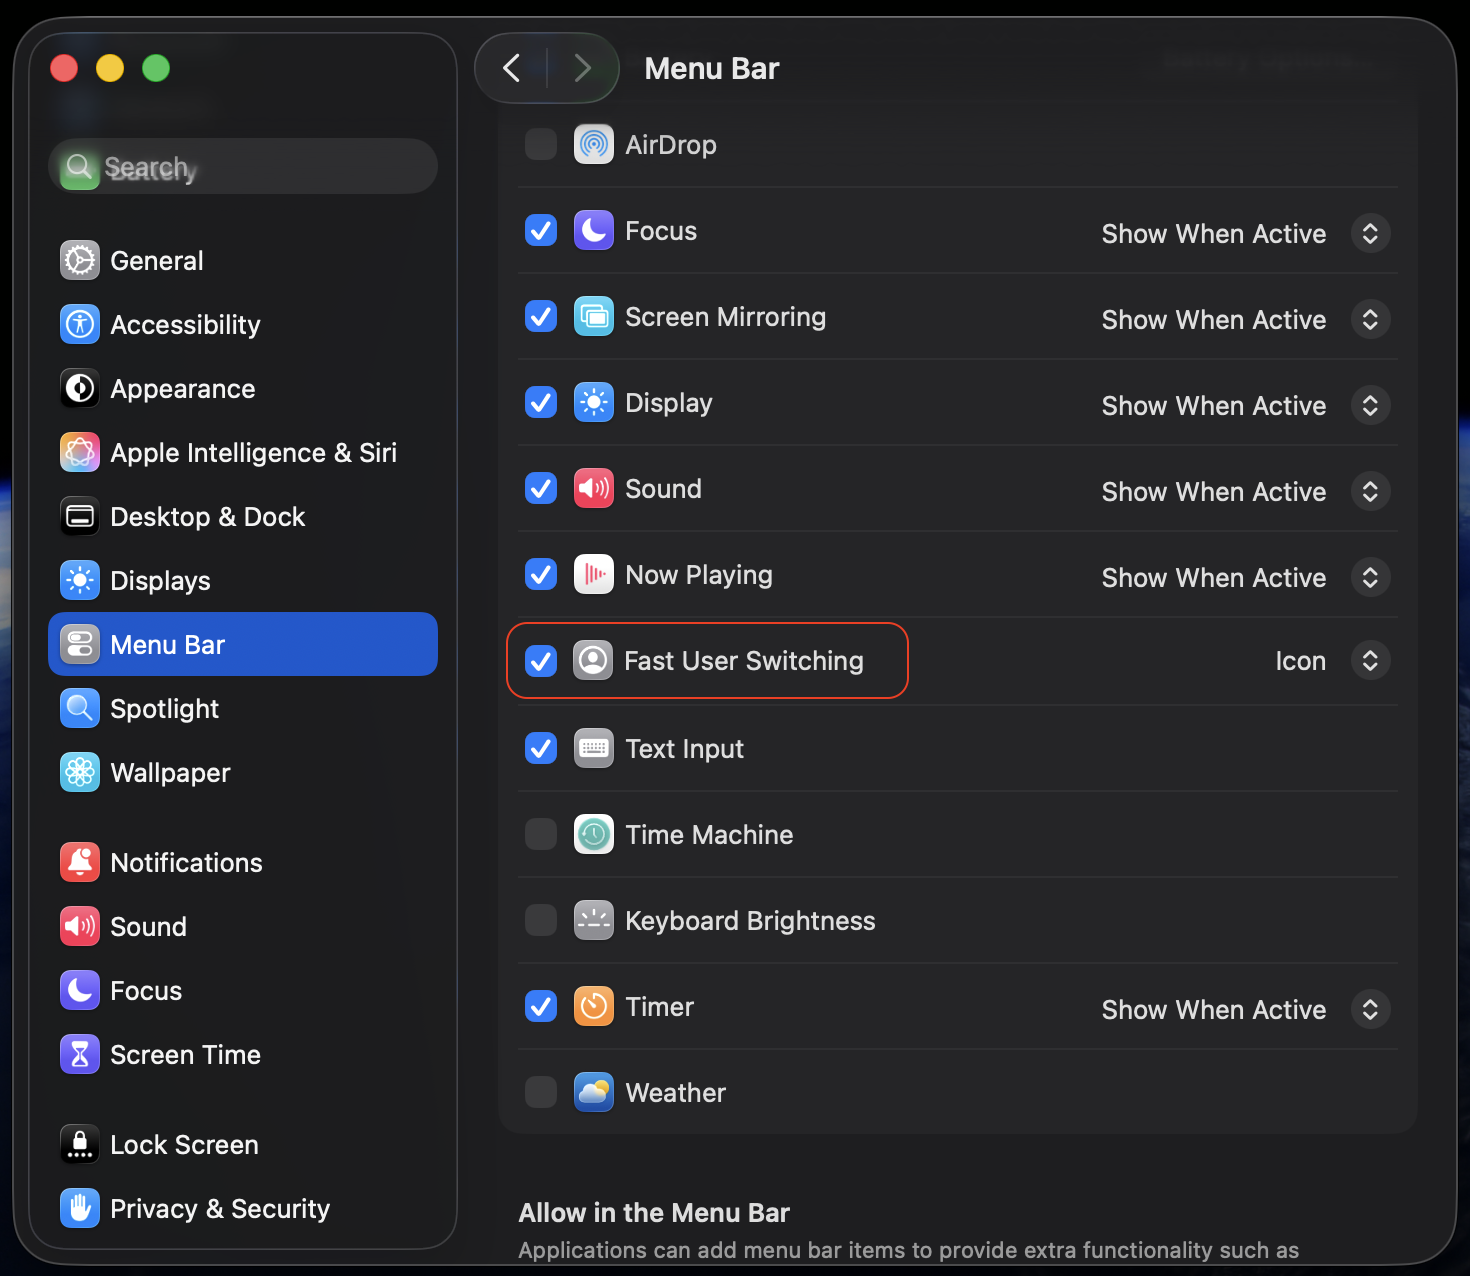The image size is (1470, 1276).
Task: Click the Desktop & Dock icon in sidebar
Action: click(x=80, y=517)
